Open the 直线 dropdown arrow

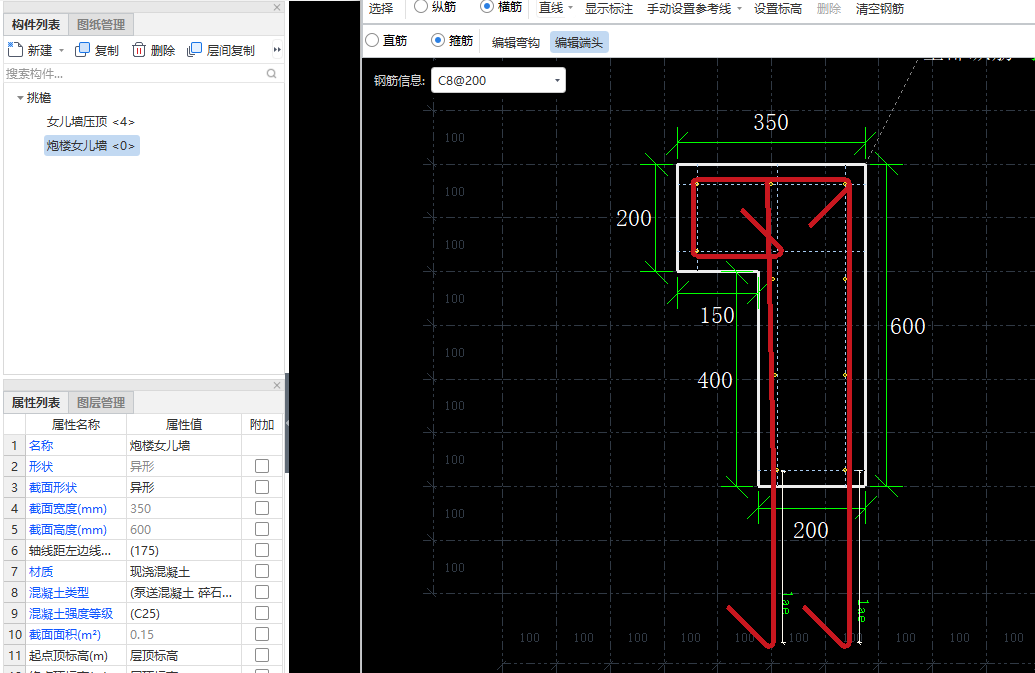570,8
